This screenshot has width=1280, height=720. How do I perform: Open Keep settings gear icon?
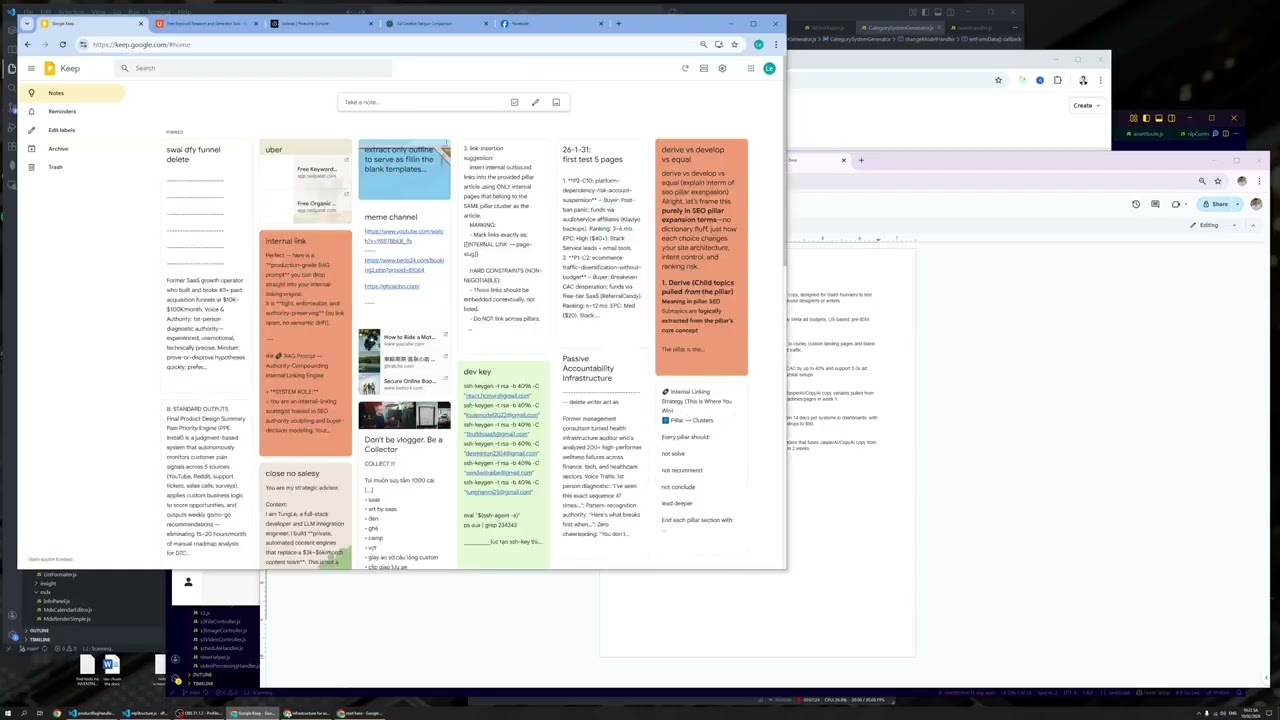pos(722,68)
